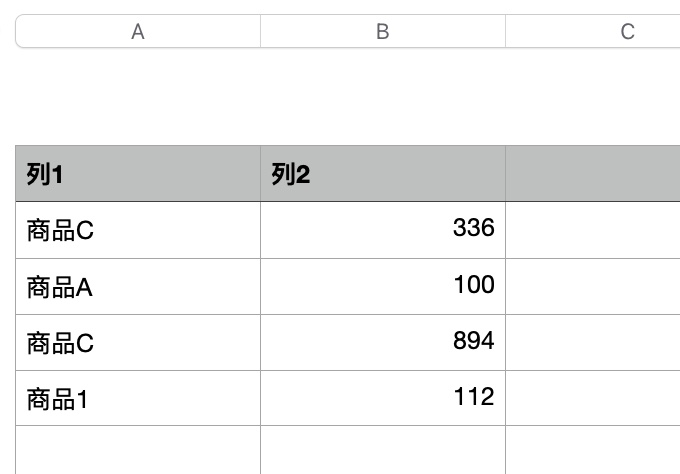Select column B header
This screenshot has width=680, height=474.
[x=382, y=32]
